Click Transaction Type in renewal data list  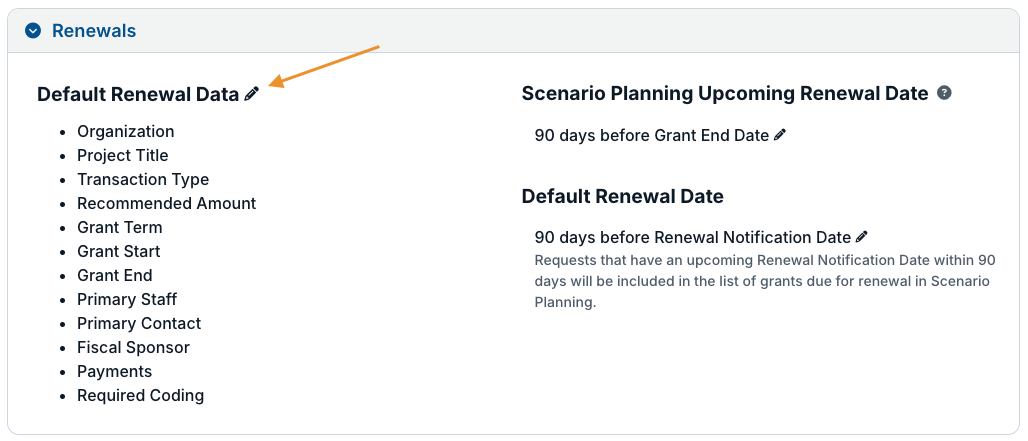coord(143,180)
